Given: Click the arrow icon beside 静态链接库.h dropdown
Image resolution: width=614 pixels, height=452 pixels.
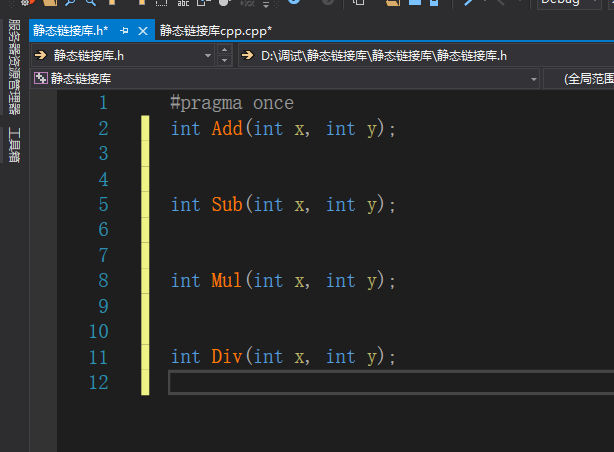Looking at the screenshot, I should point(40,55).
